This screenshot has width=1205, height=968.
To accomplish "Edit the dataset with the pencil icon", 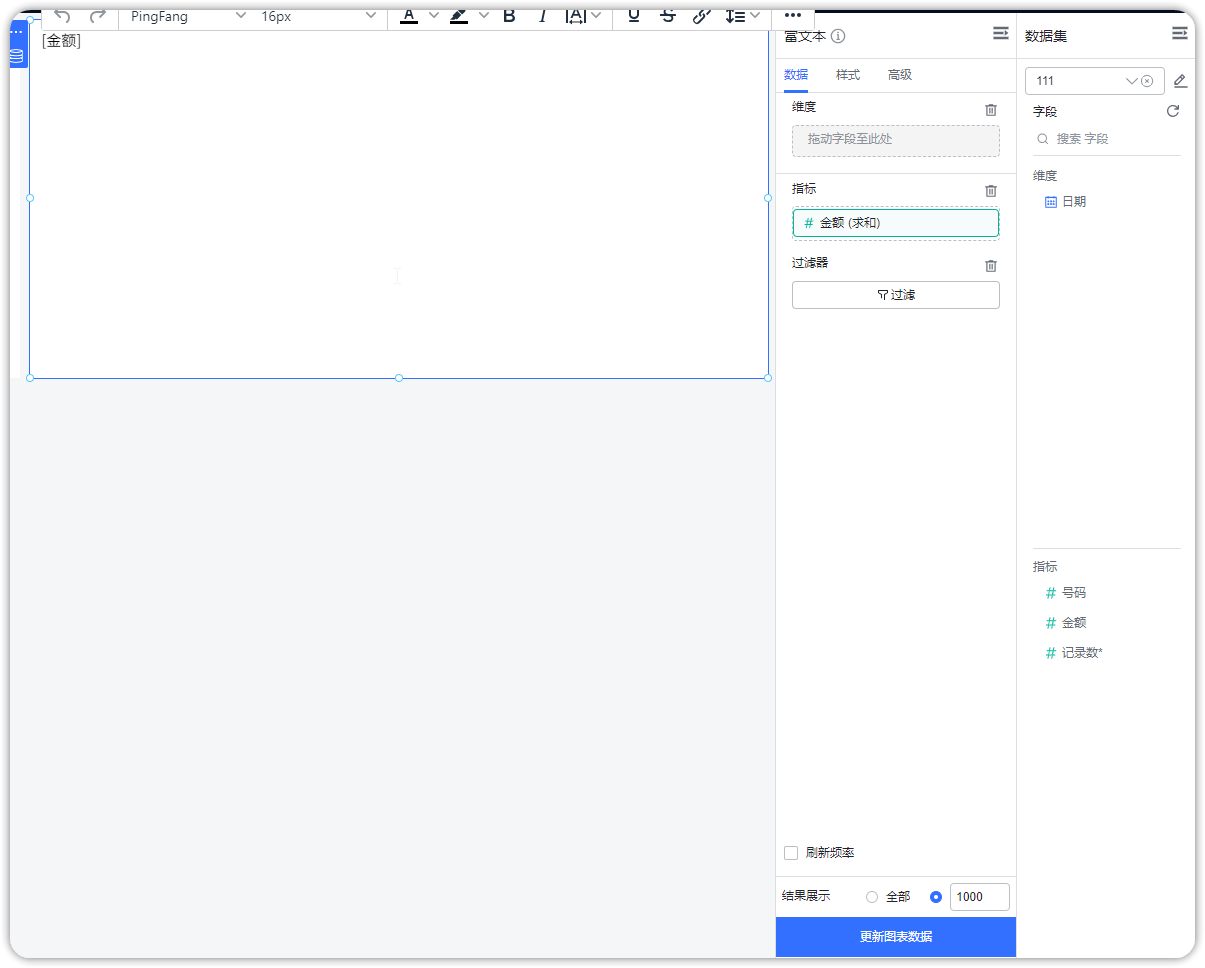I will tap(1180, 81).
